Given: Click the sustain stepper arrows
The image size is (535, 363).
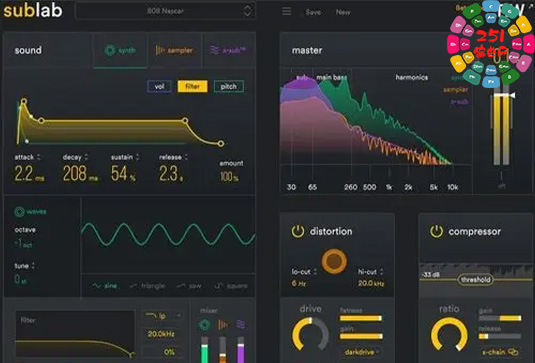Looking at the screenshot, I should point(138,157).
